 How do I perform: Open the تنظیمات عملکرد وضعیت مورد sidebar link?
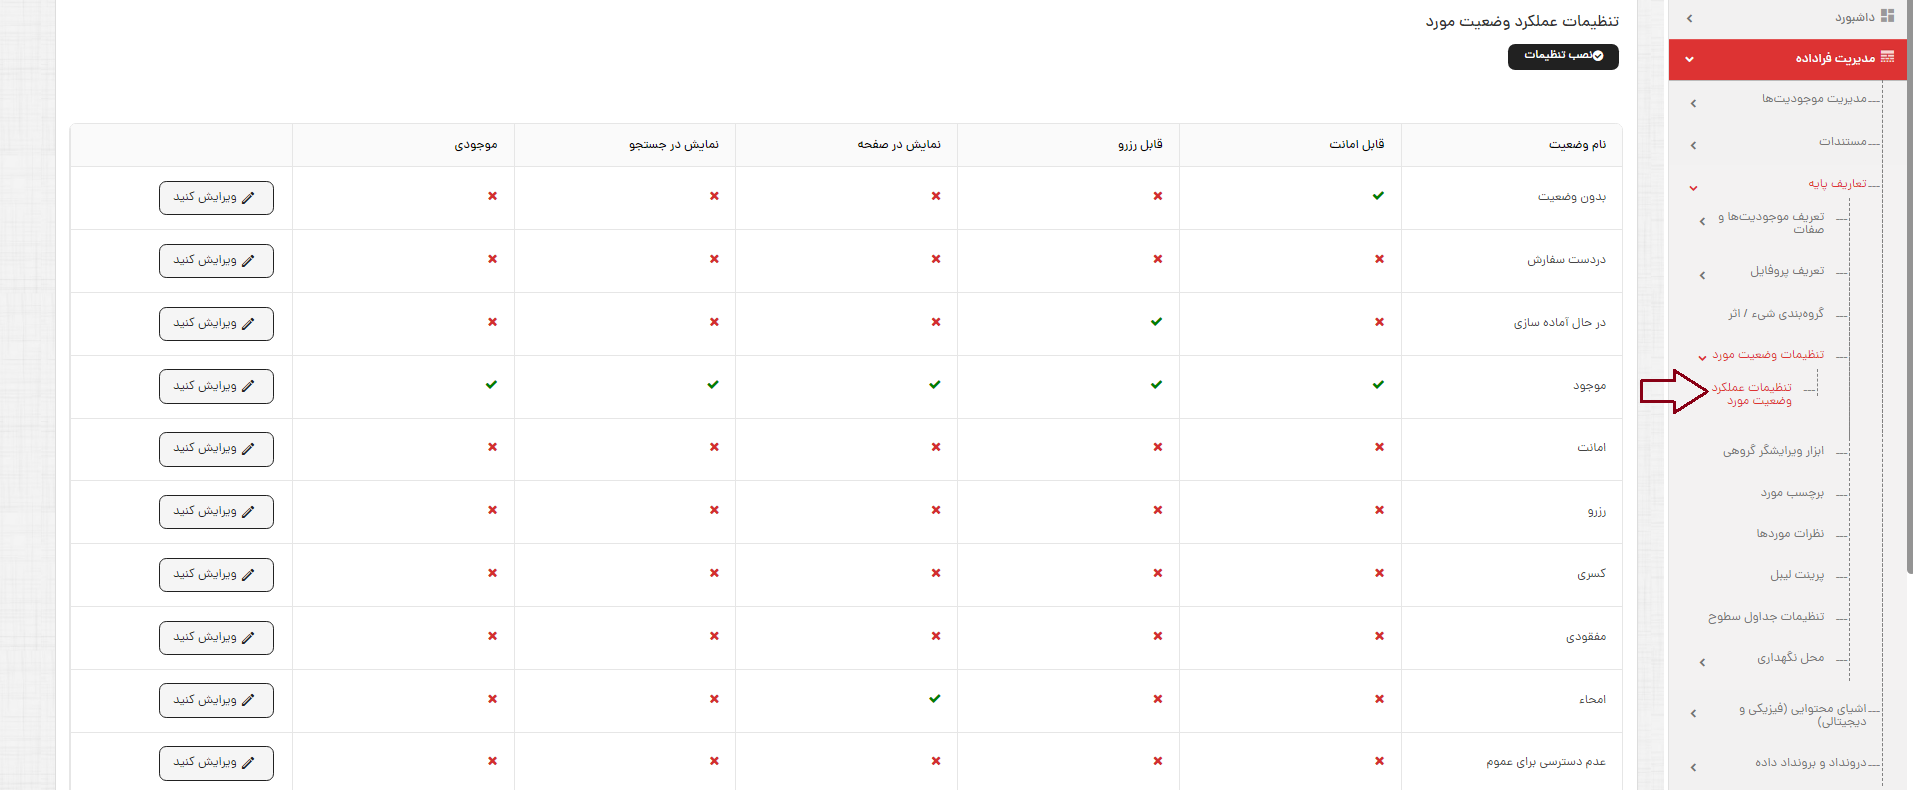[1751, 394]
